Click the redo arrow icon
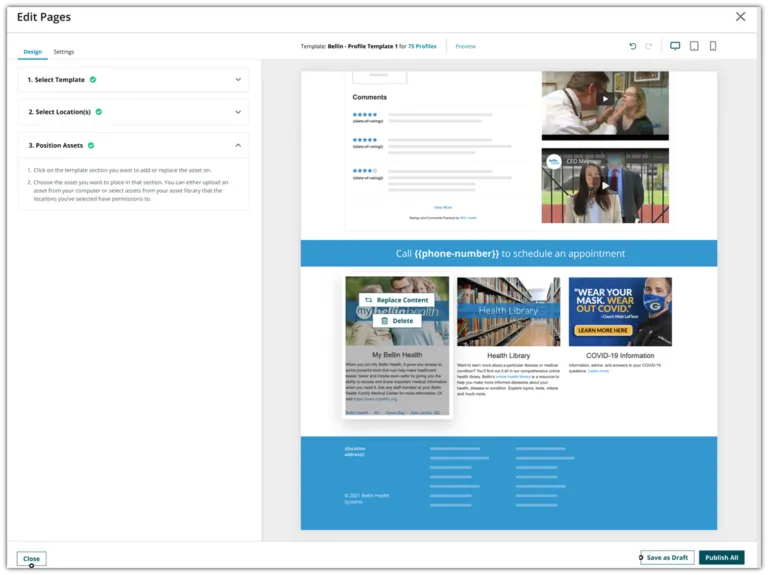This screenshot has height=575, width=768. [648, 46]
